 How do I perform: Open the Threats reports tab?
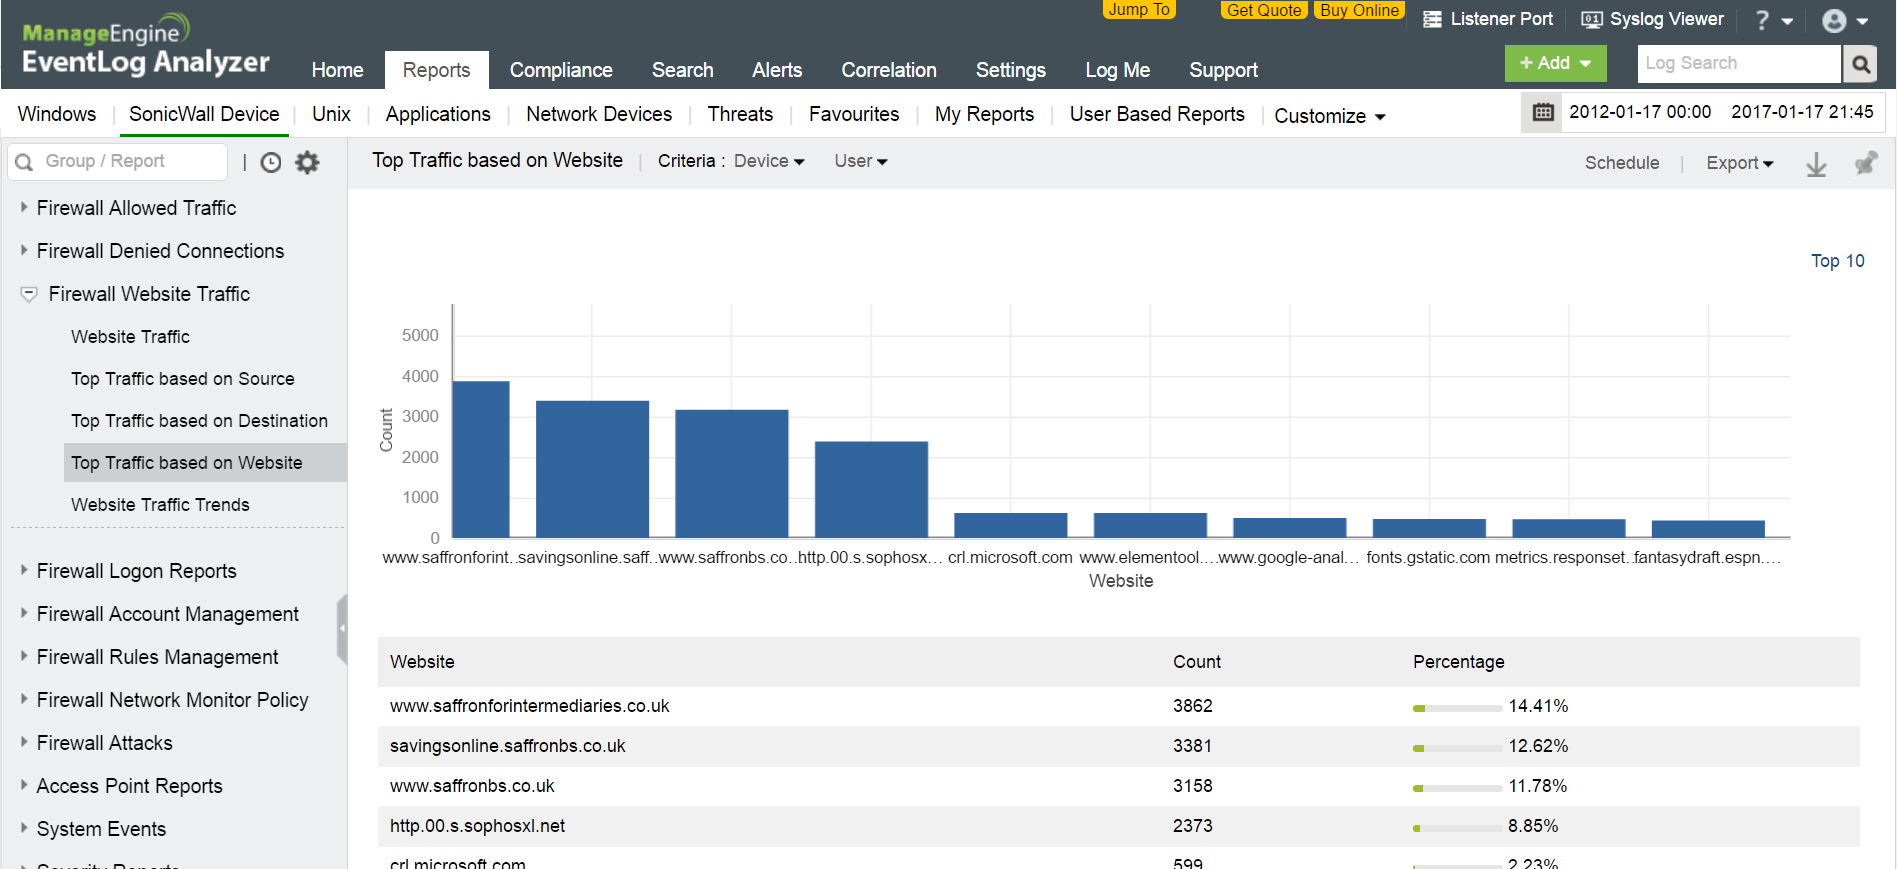click(x=740, y=114)
